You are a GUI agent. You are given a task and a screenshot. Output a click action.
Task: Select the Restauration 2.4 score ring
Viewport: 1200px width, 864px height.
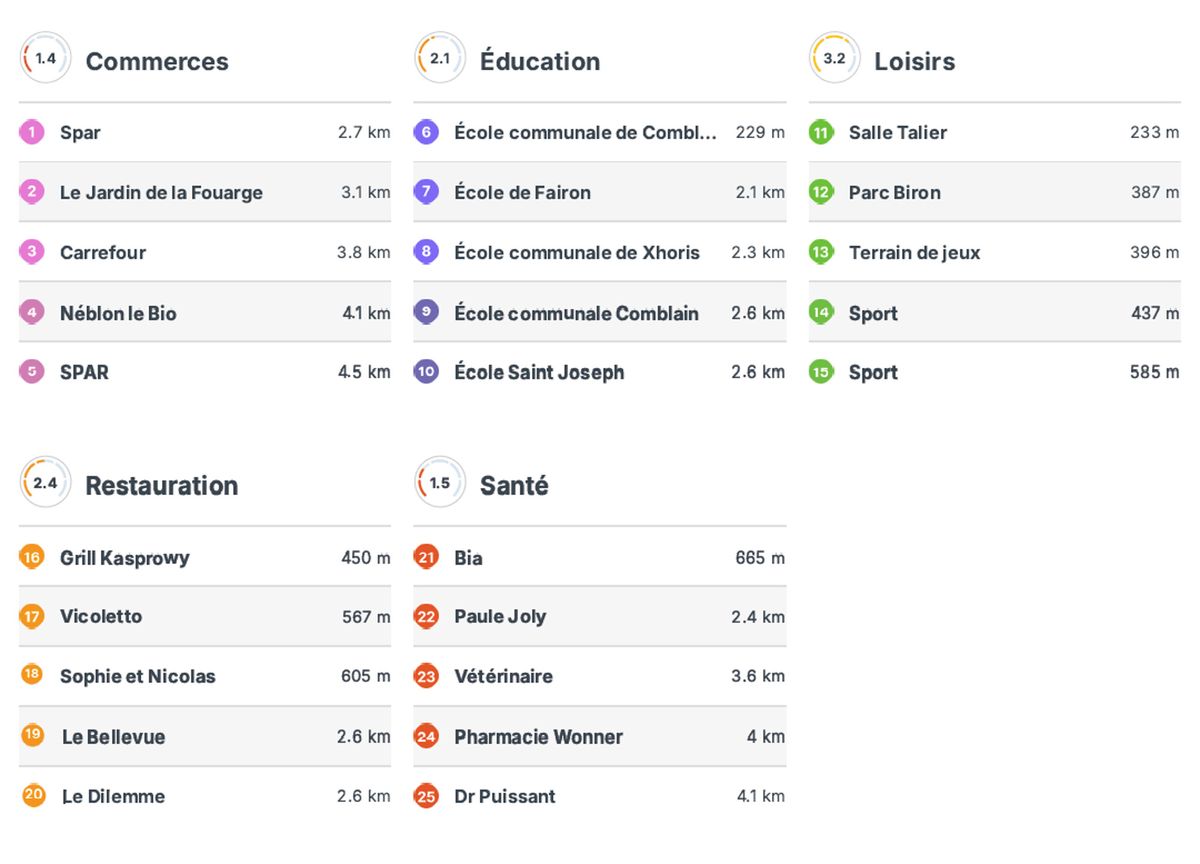[45, 483]
